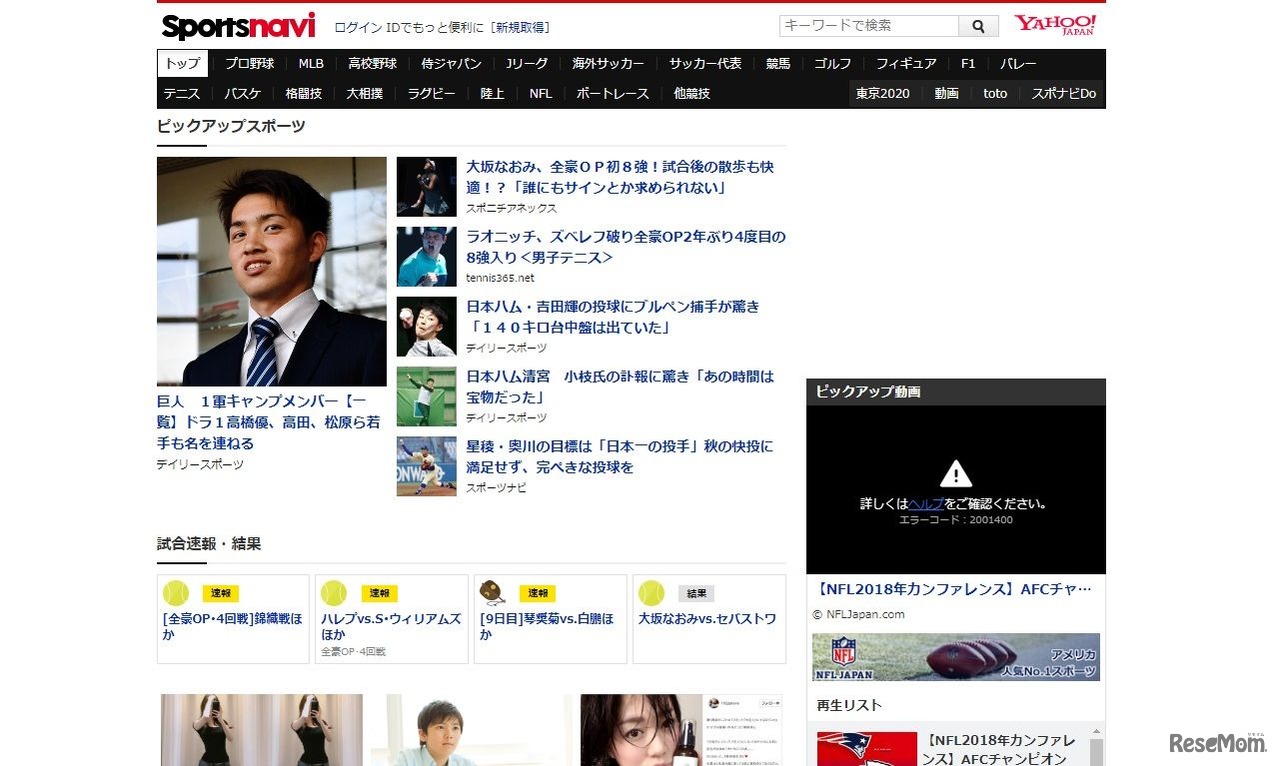Click the NFL Japan banner
This screenshot has width=1280, height=766.
(956, 657)
